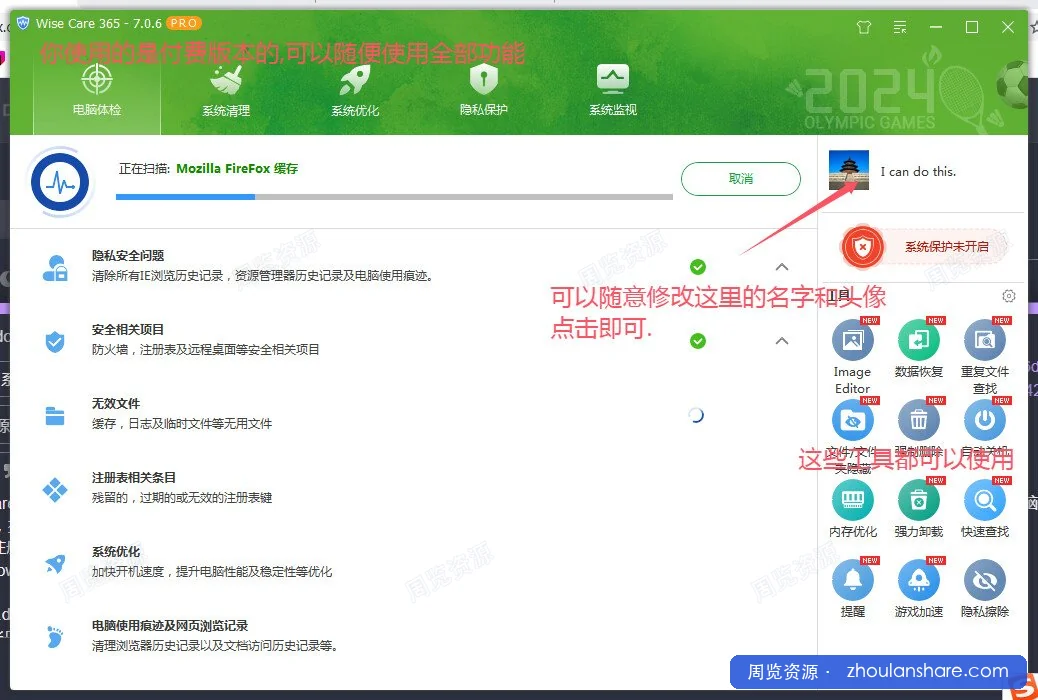1038x700 pixels.
Task: Click the 安全相关项目 shield icon
Action: 55,342
